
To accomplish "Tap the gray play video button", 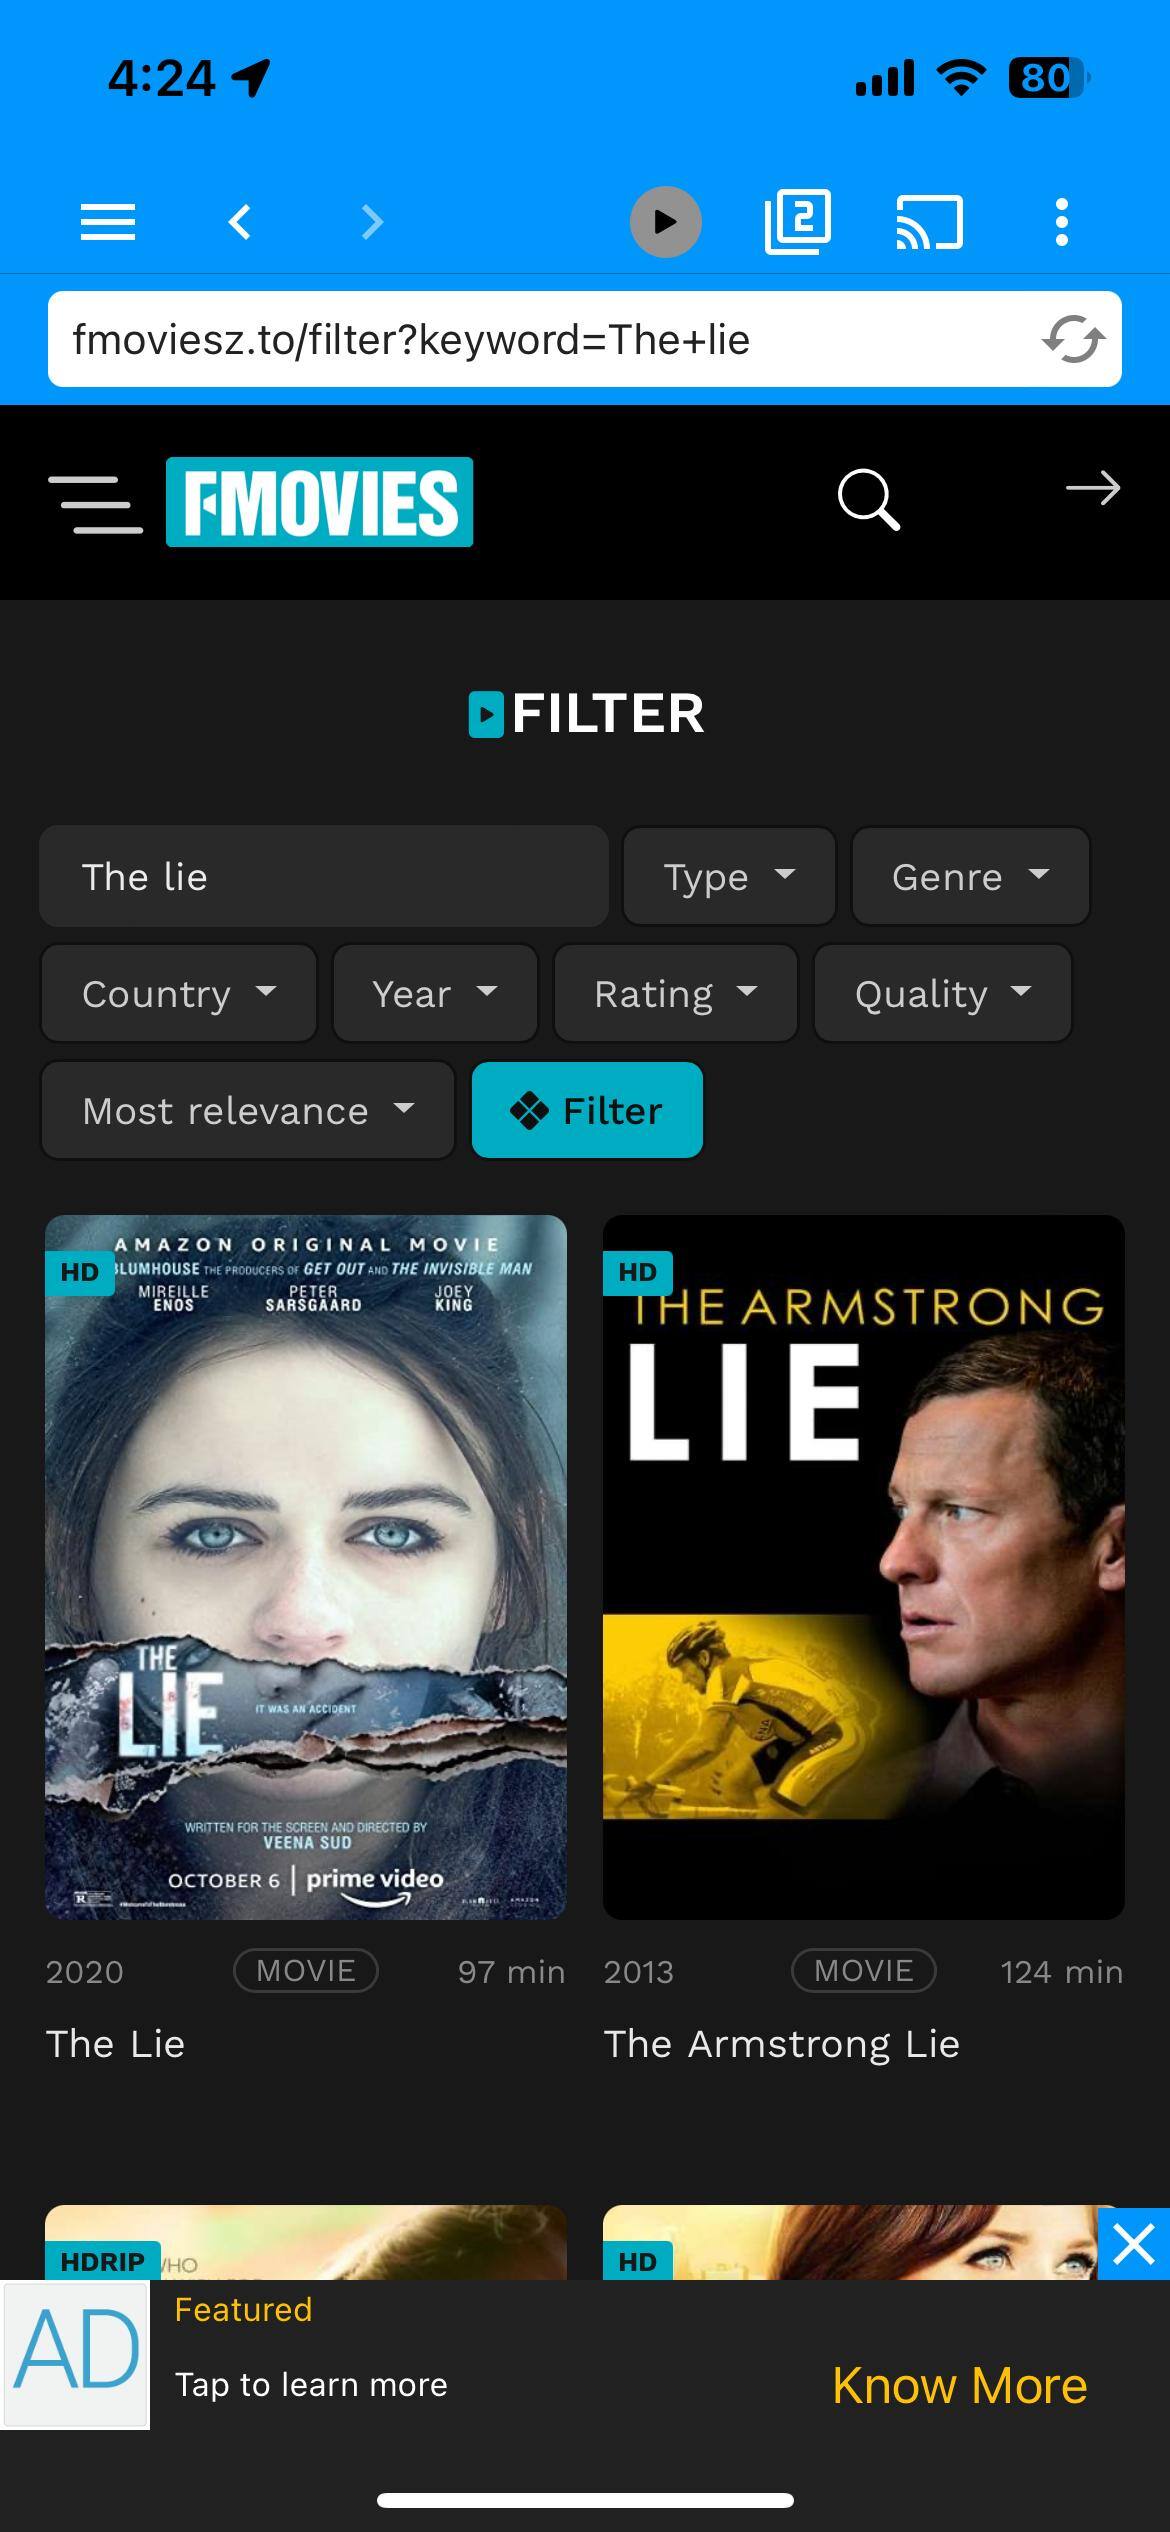I will point(665,222).
